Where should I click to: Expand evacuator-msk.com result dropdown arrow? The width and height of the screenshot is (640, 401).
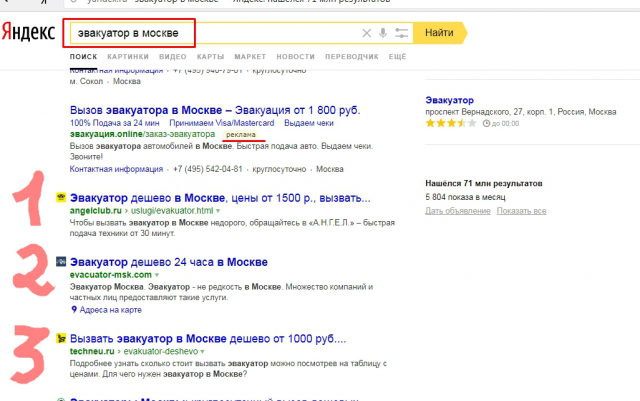157,275
